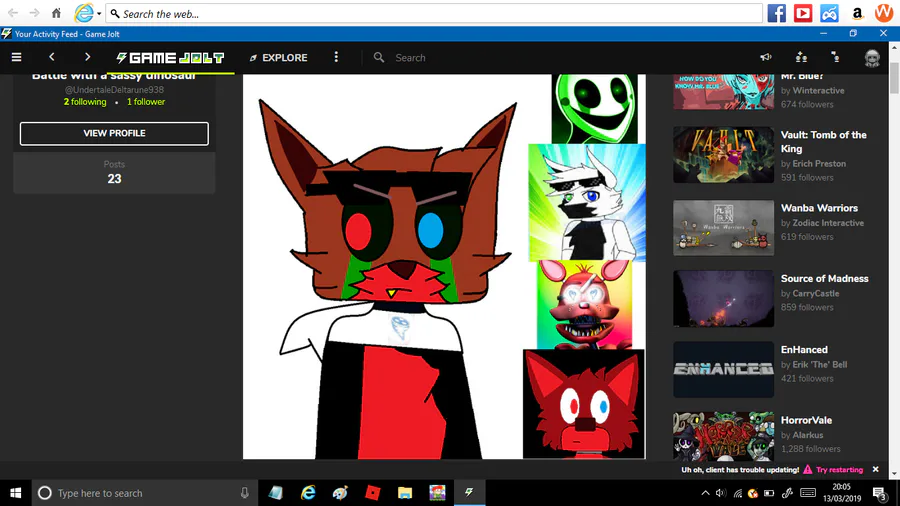The width and height of the screenshot is (900, 506).
Task: Open the friends icon in top bar
Action: [801, 57]
